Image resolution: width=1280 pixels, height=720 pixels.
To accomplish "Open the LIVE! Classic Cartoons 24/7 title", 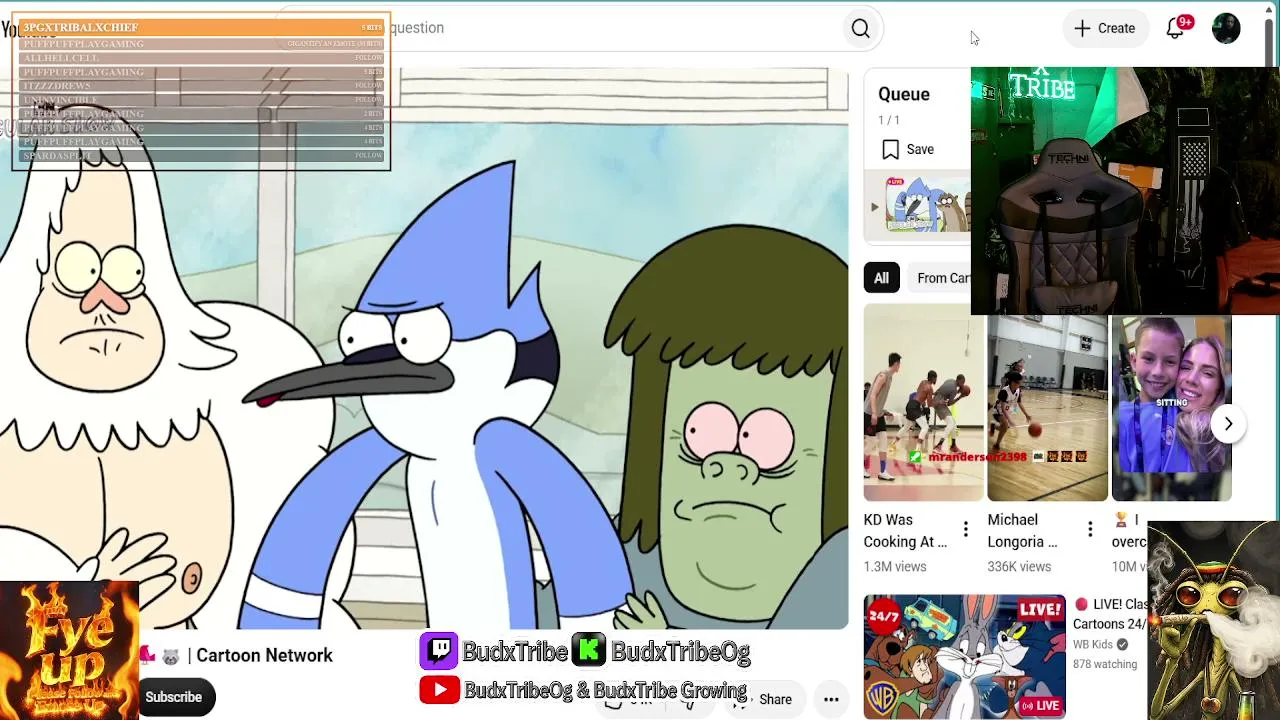I will click(x=1110, y=614).
